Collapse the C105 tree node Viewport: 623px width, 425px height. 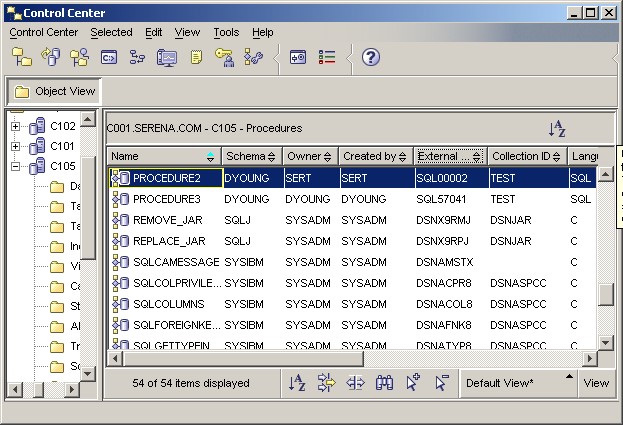[x=16, y=166]
